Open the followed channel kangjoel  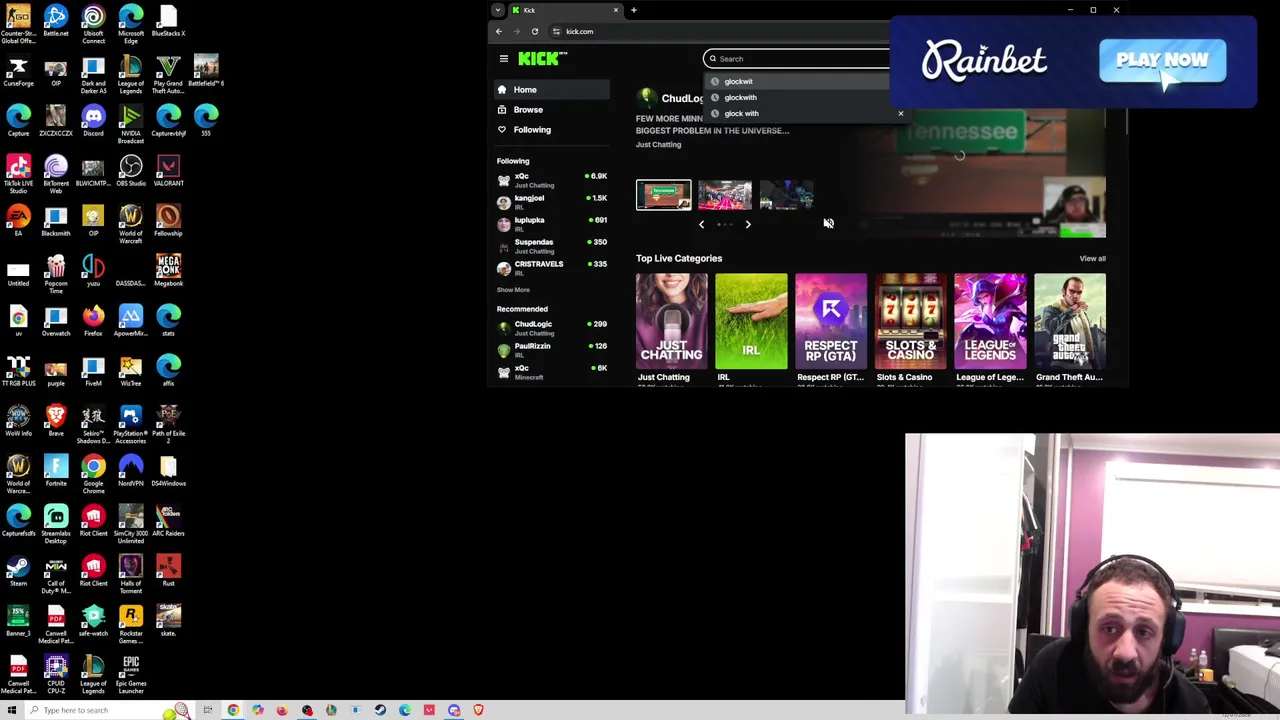click(x=552, y=201)
